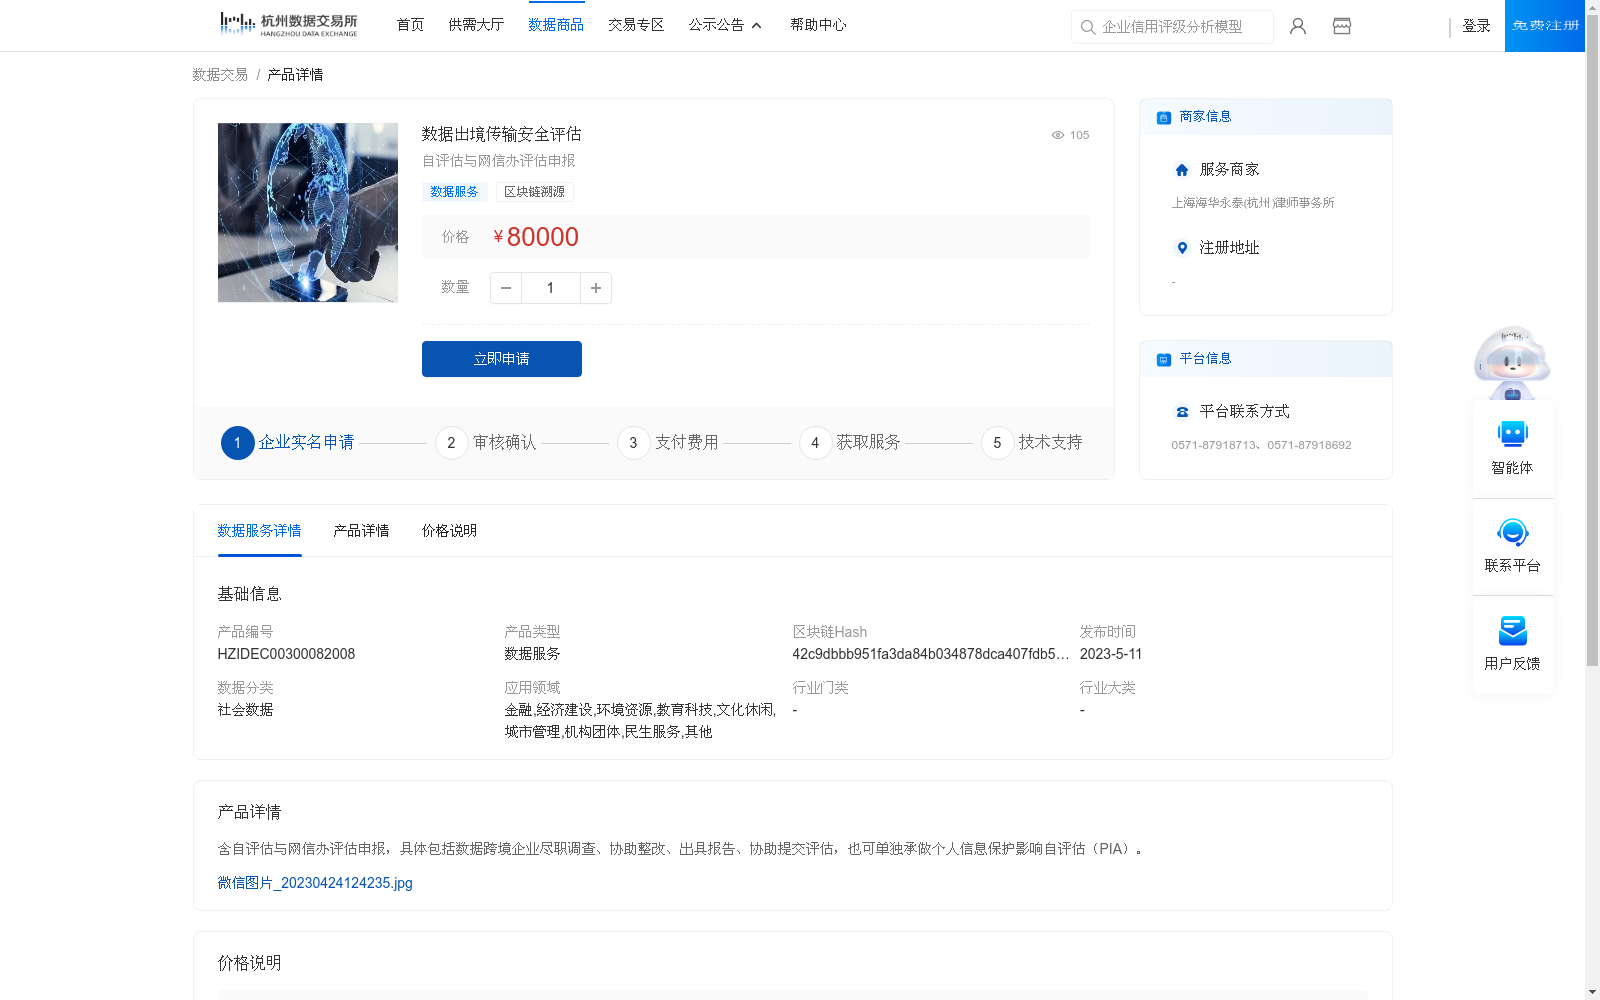Click the title 数据出境传输安全评估
This screenshot has height=1000, width=1600.
click(501, 134)
